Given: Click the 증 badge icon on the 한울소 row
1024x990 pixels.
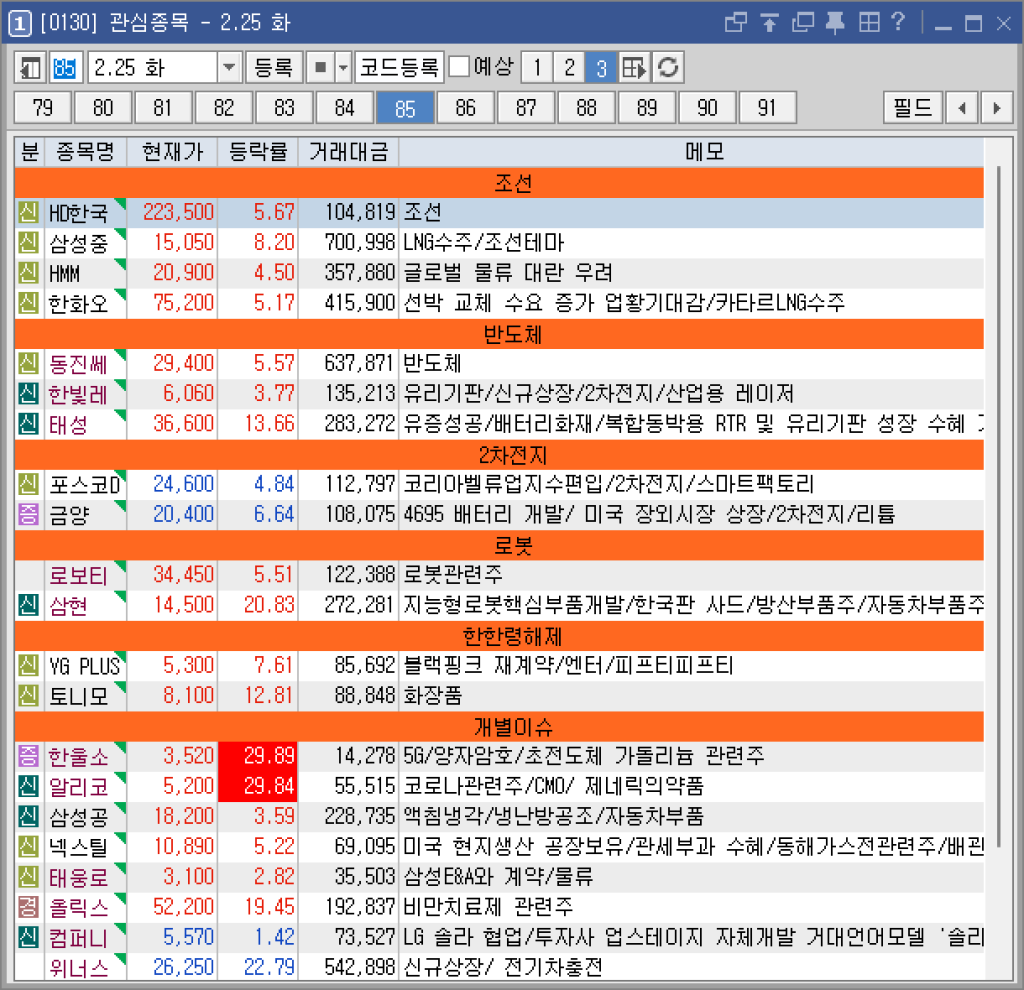Looking at the screenshot, I should pos(28,756).
